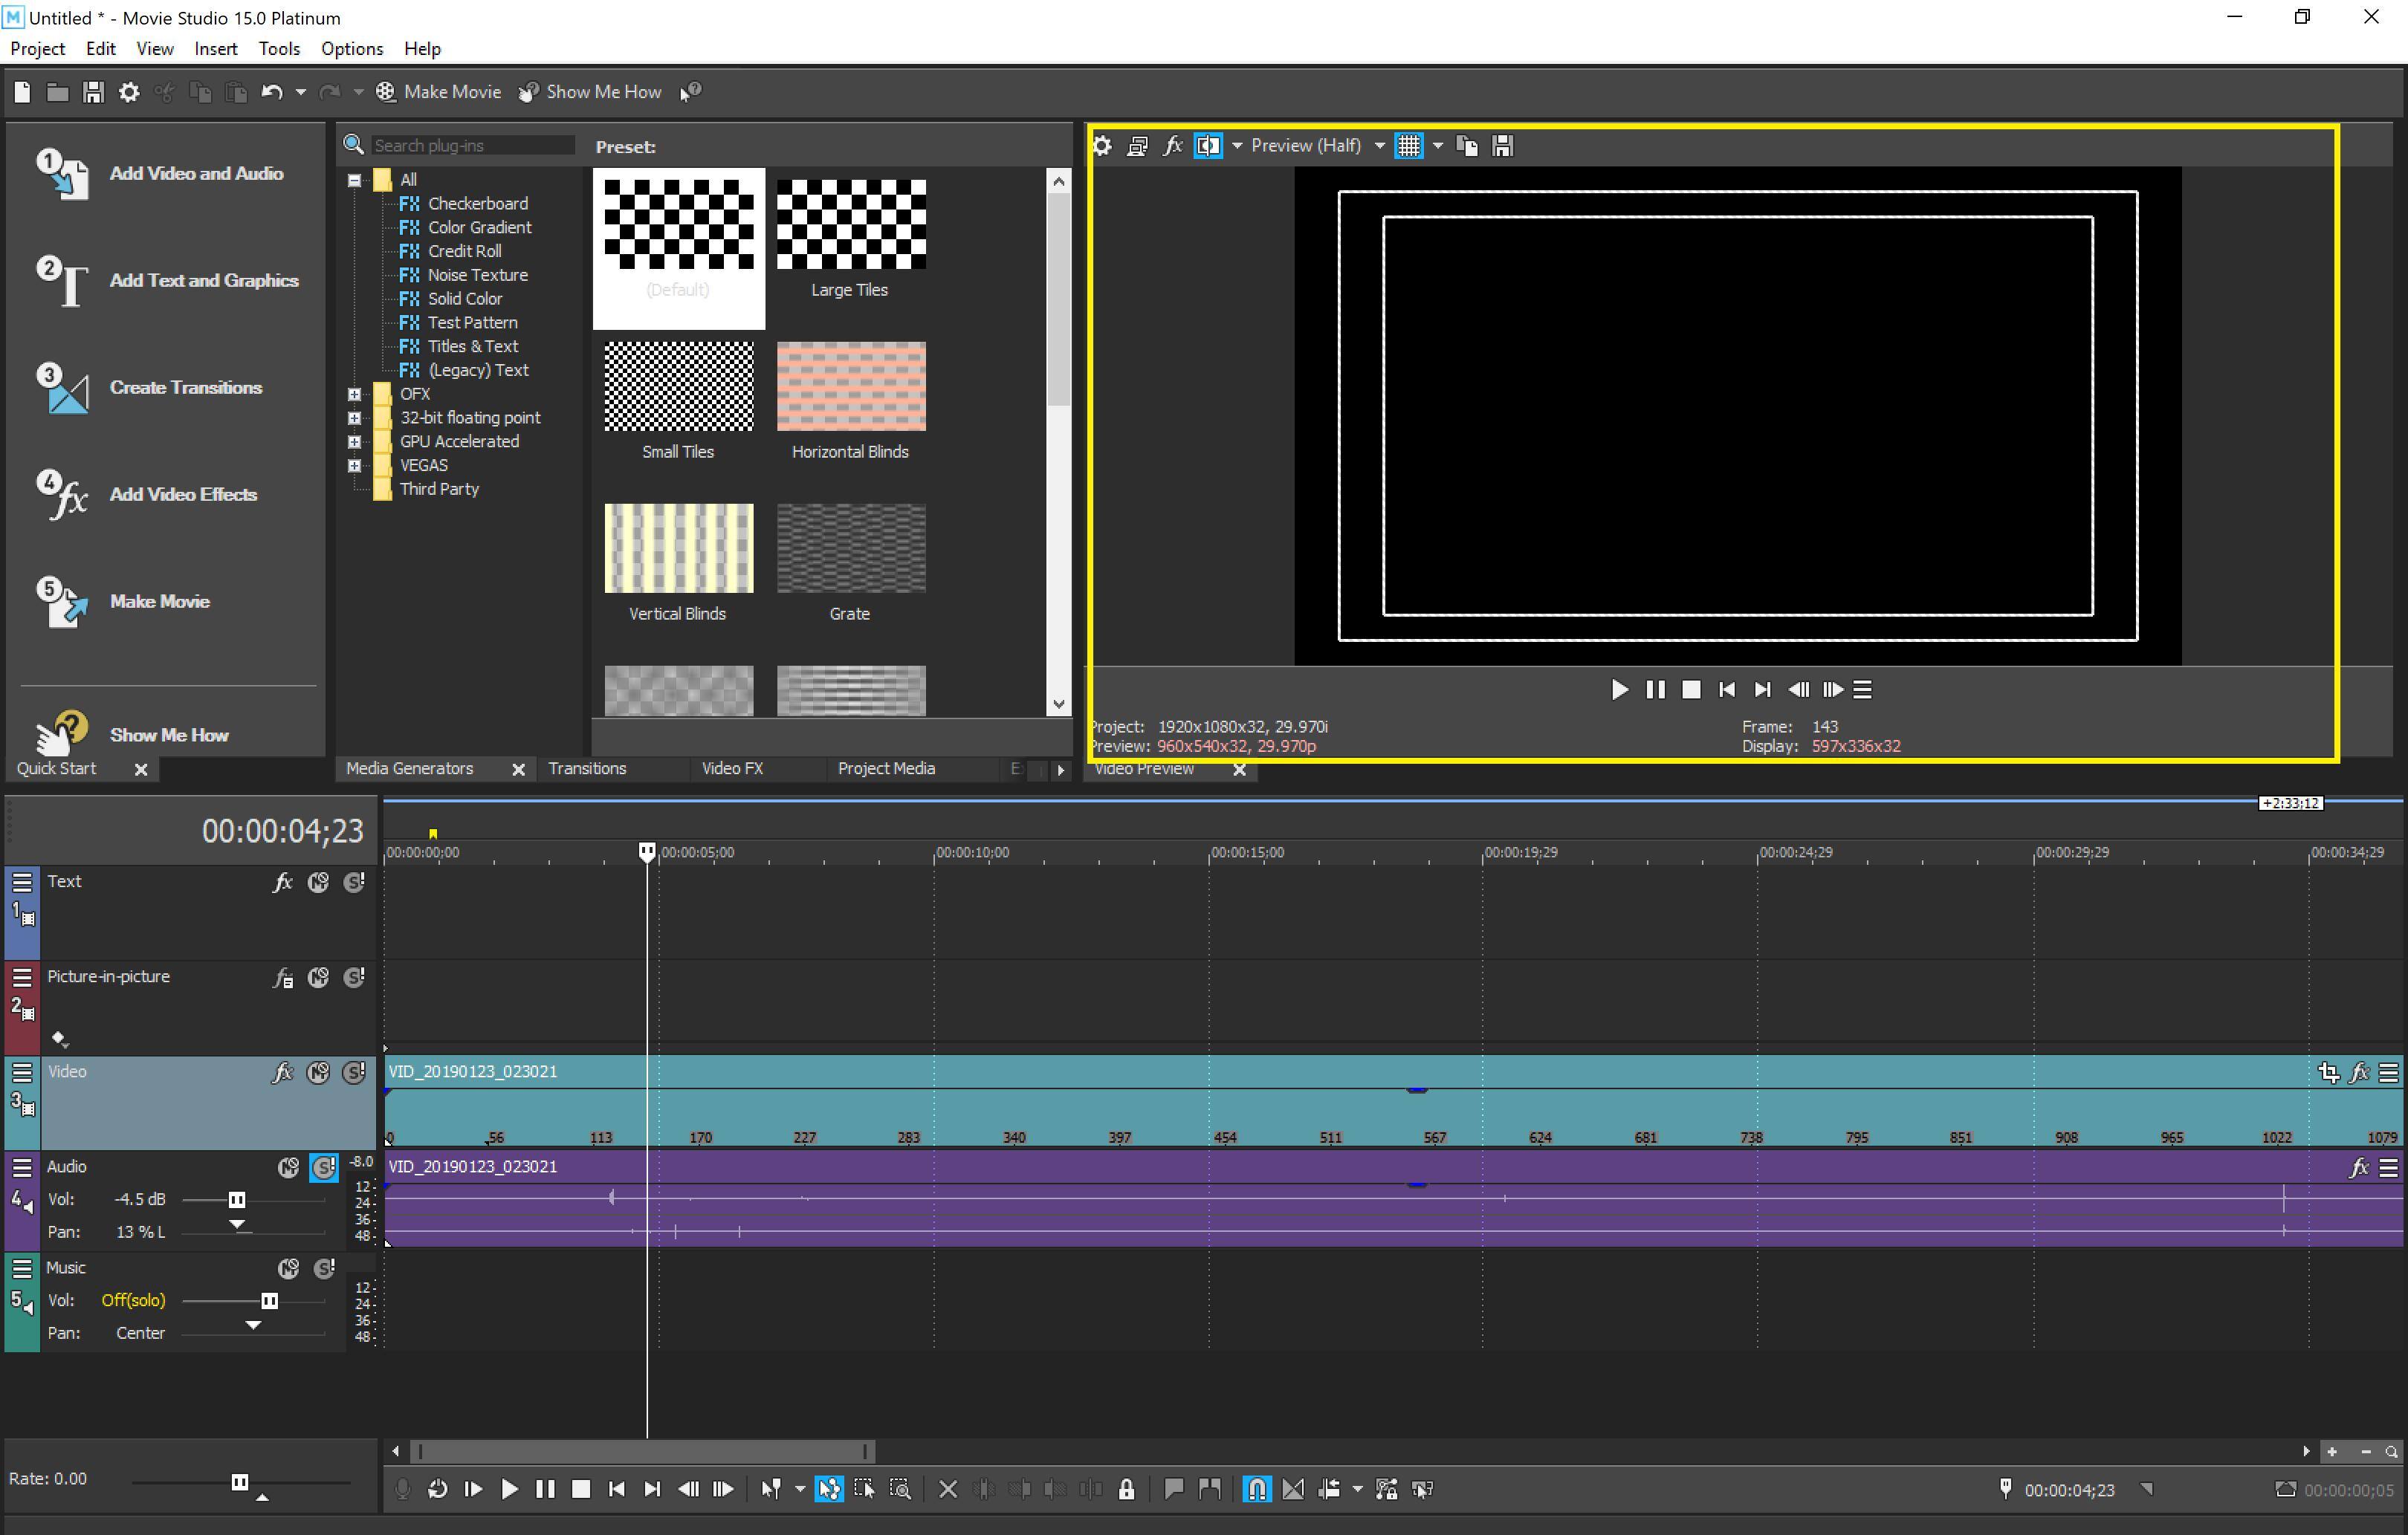Click the Audio track volume slider

pos(237,1200)
